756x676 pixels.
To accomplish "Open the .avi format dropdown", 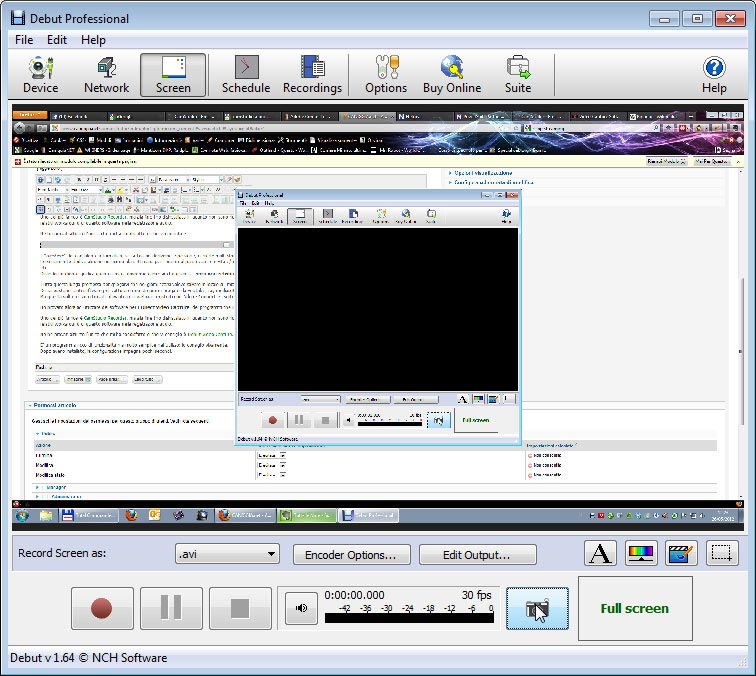I will 227,554.
